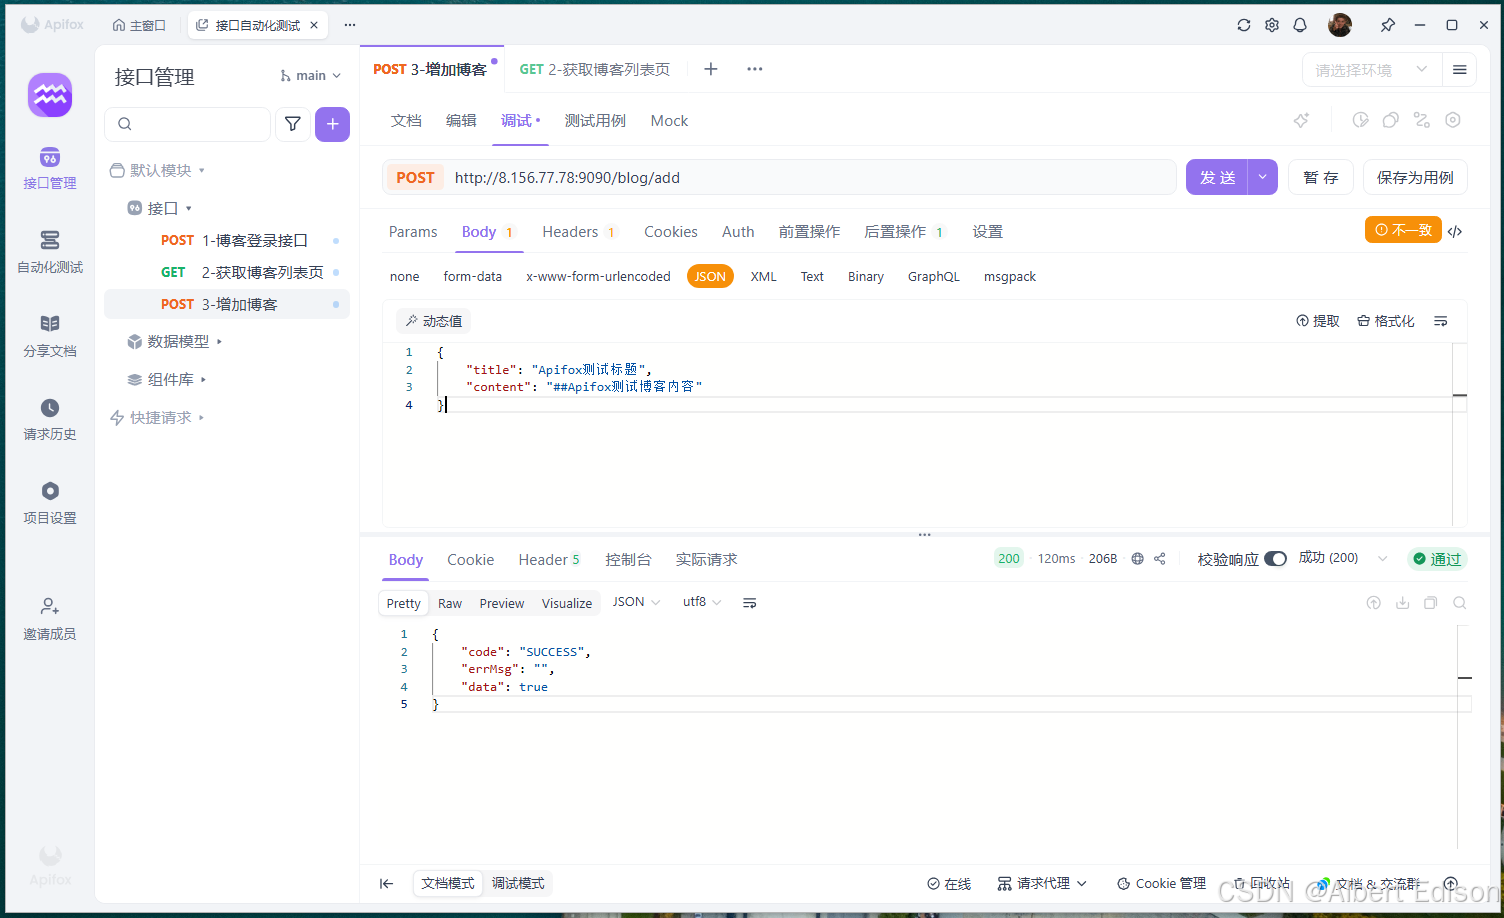Screen dimensions: 1504x918
Task: Switch to the Mock tab
Action: click(x=669, y=121)
